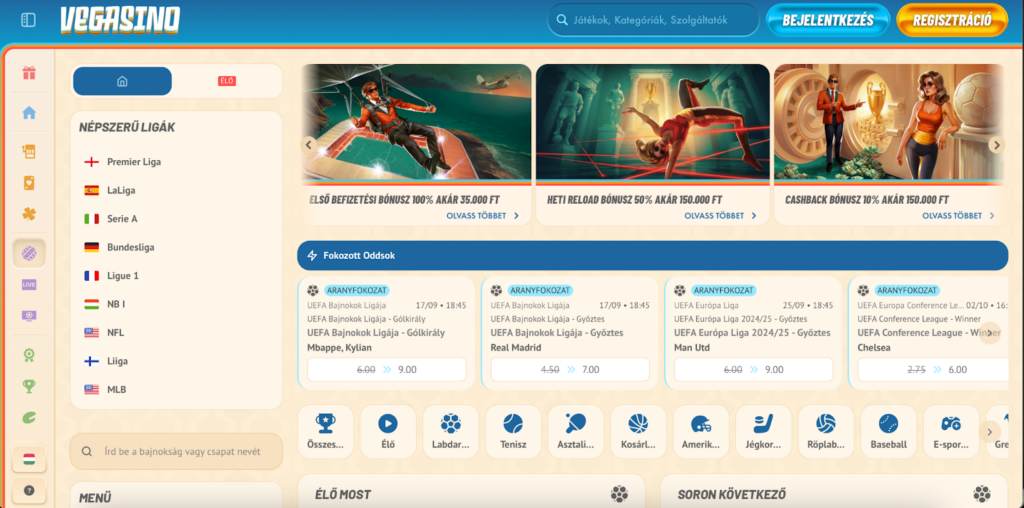Select the Tenisz category icon
This screenshot has width=1024, height=508.
pos(513,432)
